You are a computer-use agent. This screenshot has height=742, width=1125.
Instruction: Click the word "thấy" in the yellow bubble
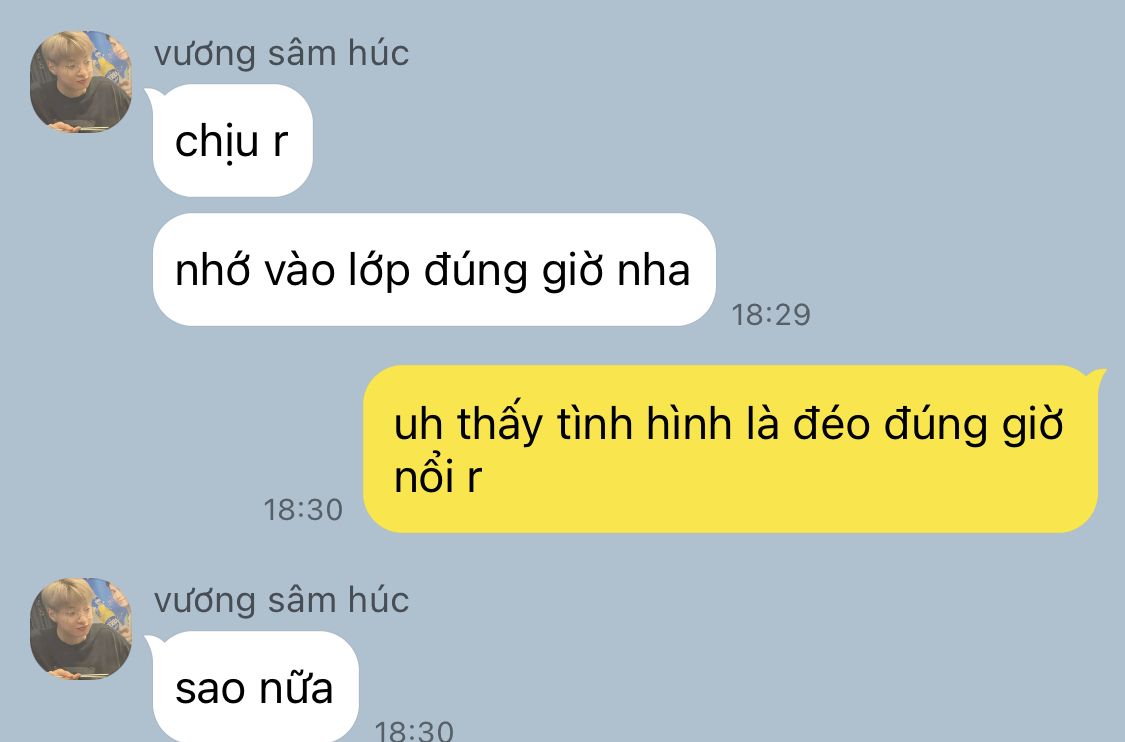point(499,423)
